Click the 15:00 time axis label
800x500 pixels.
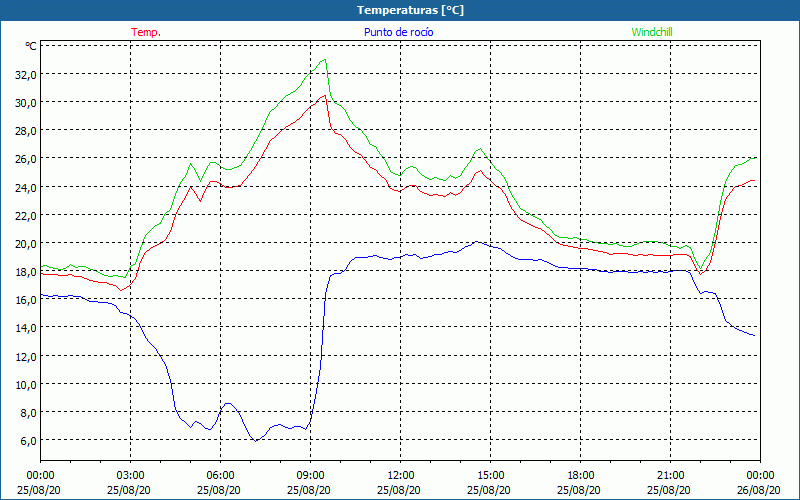(490, 476)
